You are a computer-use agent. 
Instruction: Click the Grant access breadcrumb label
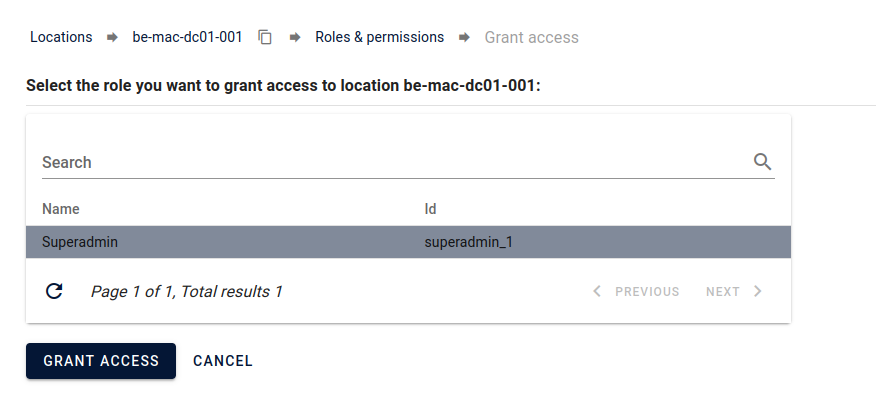(531, 37)
